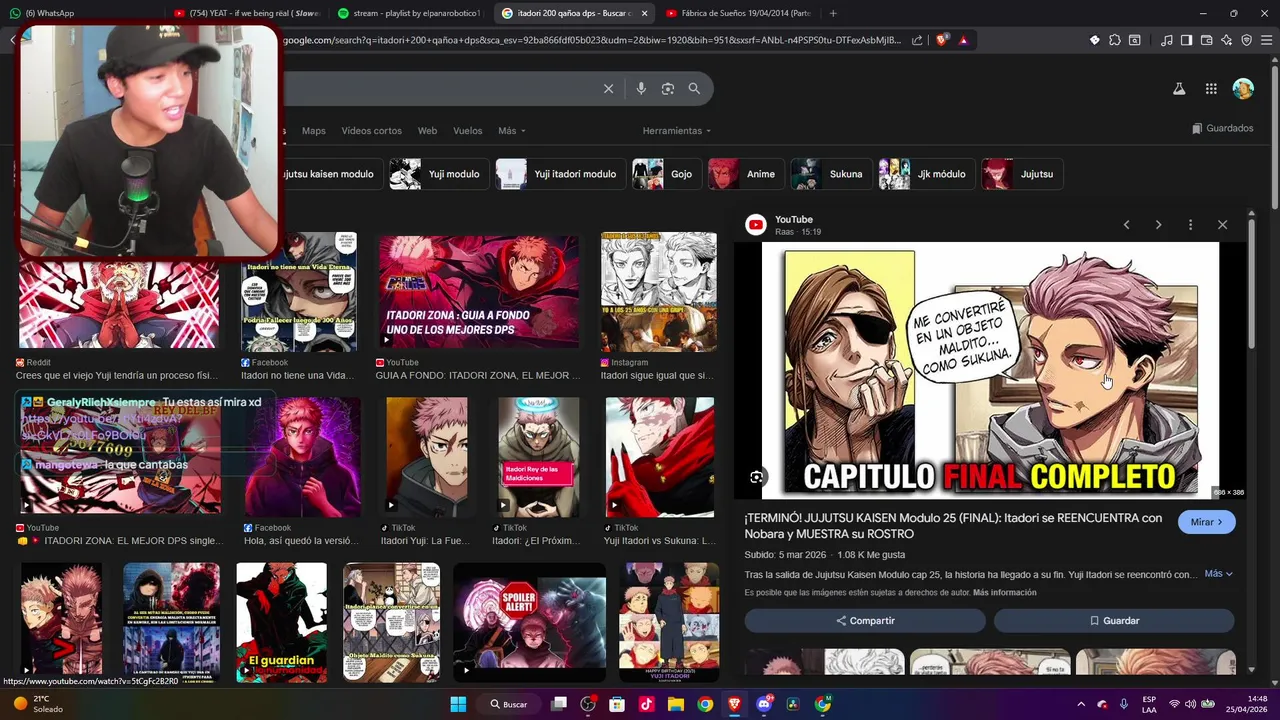Viewport: 1280px width, 720px height.
Task: Close the image preview panel
Action: (x=1222, y=225)
